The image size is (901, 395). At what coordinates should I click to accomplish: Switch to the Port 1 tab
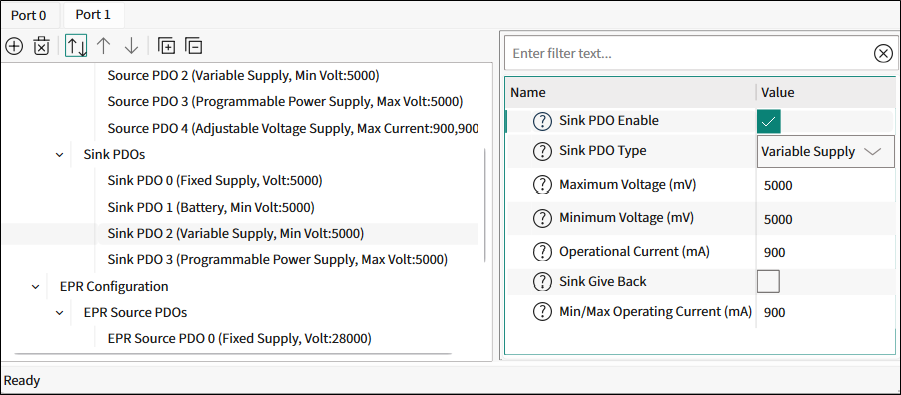(x=93, y=15)
